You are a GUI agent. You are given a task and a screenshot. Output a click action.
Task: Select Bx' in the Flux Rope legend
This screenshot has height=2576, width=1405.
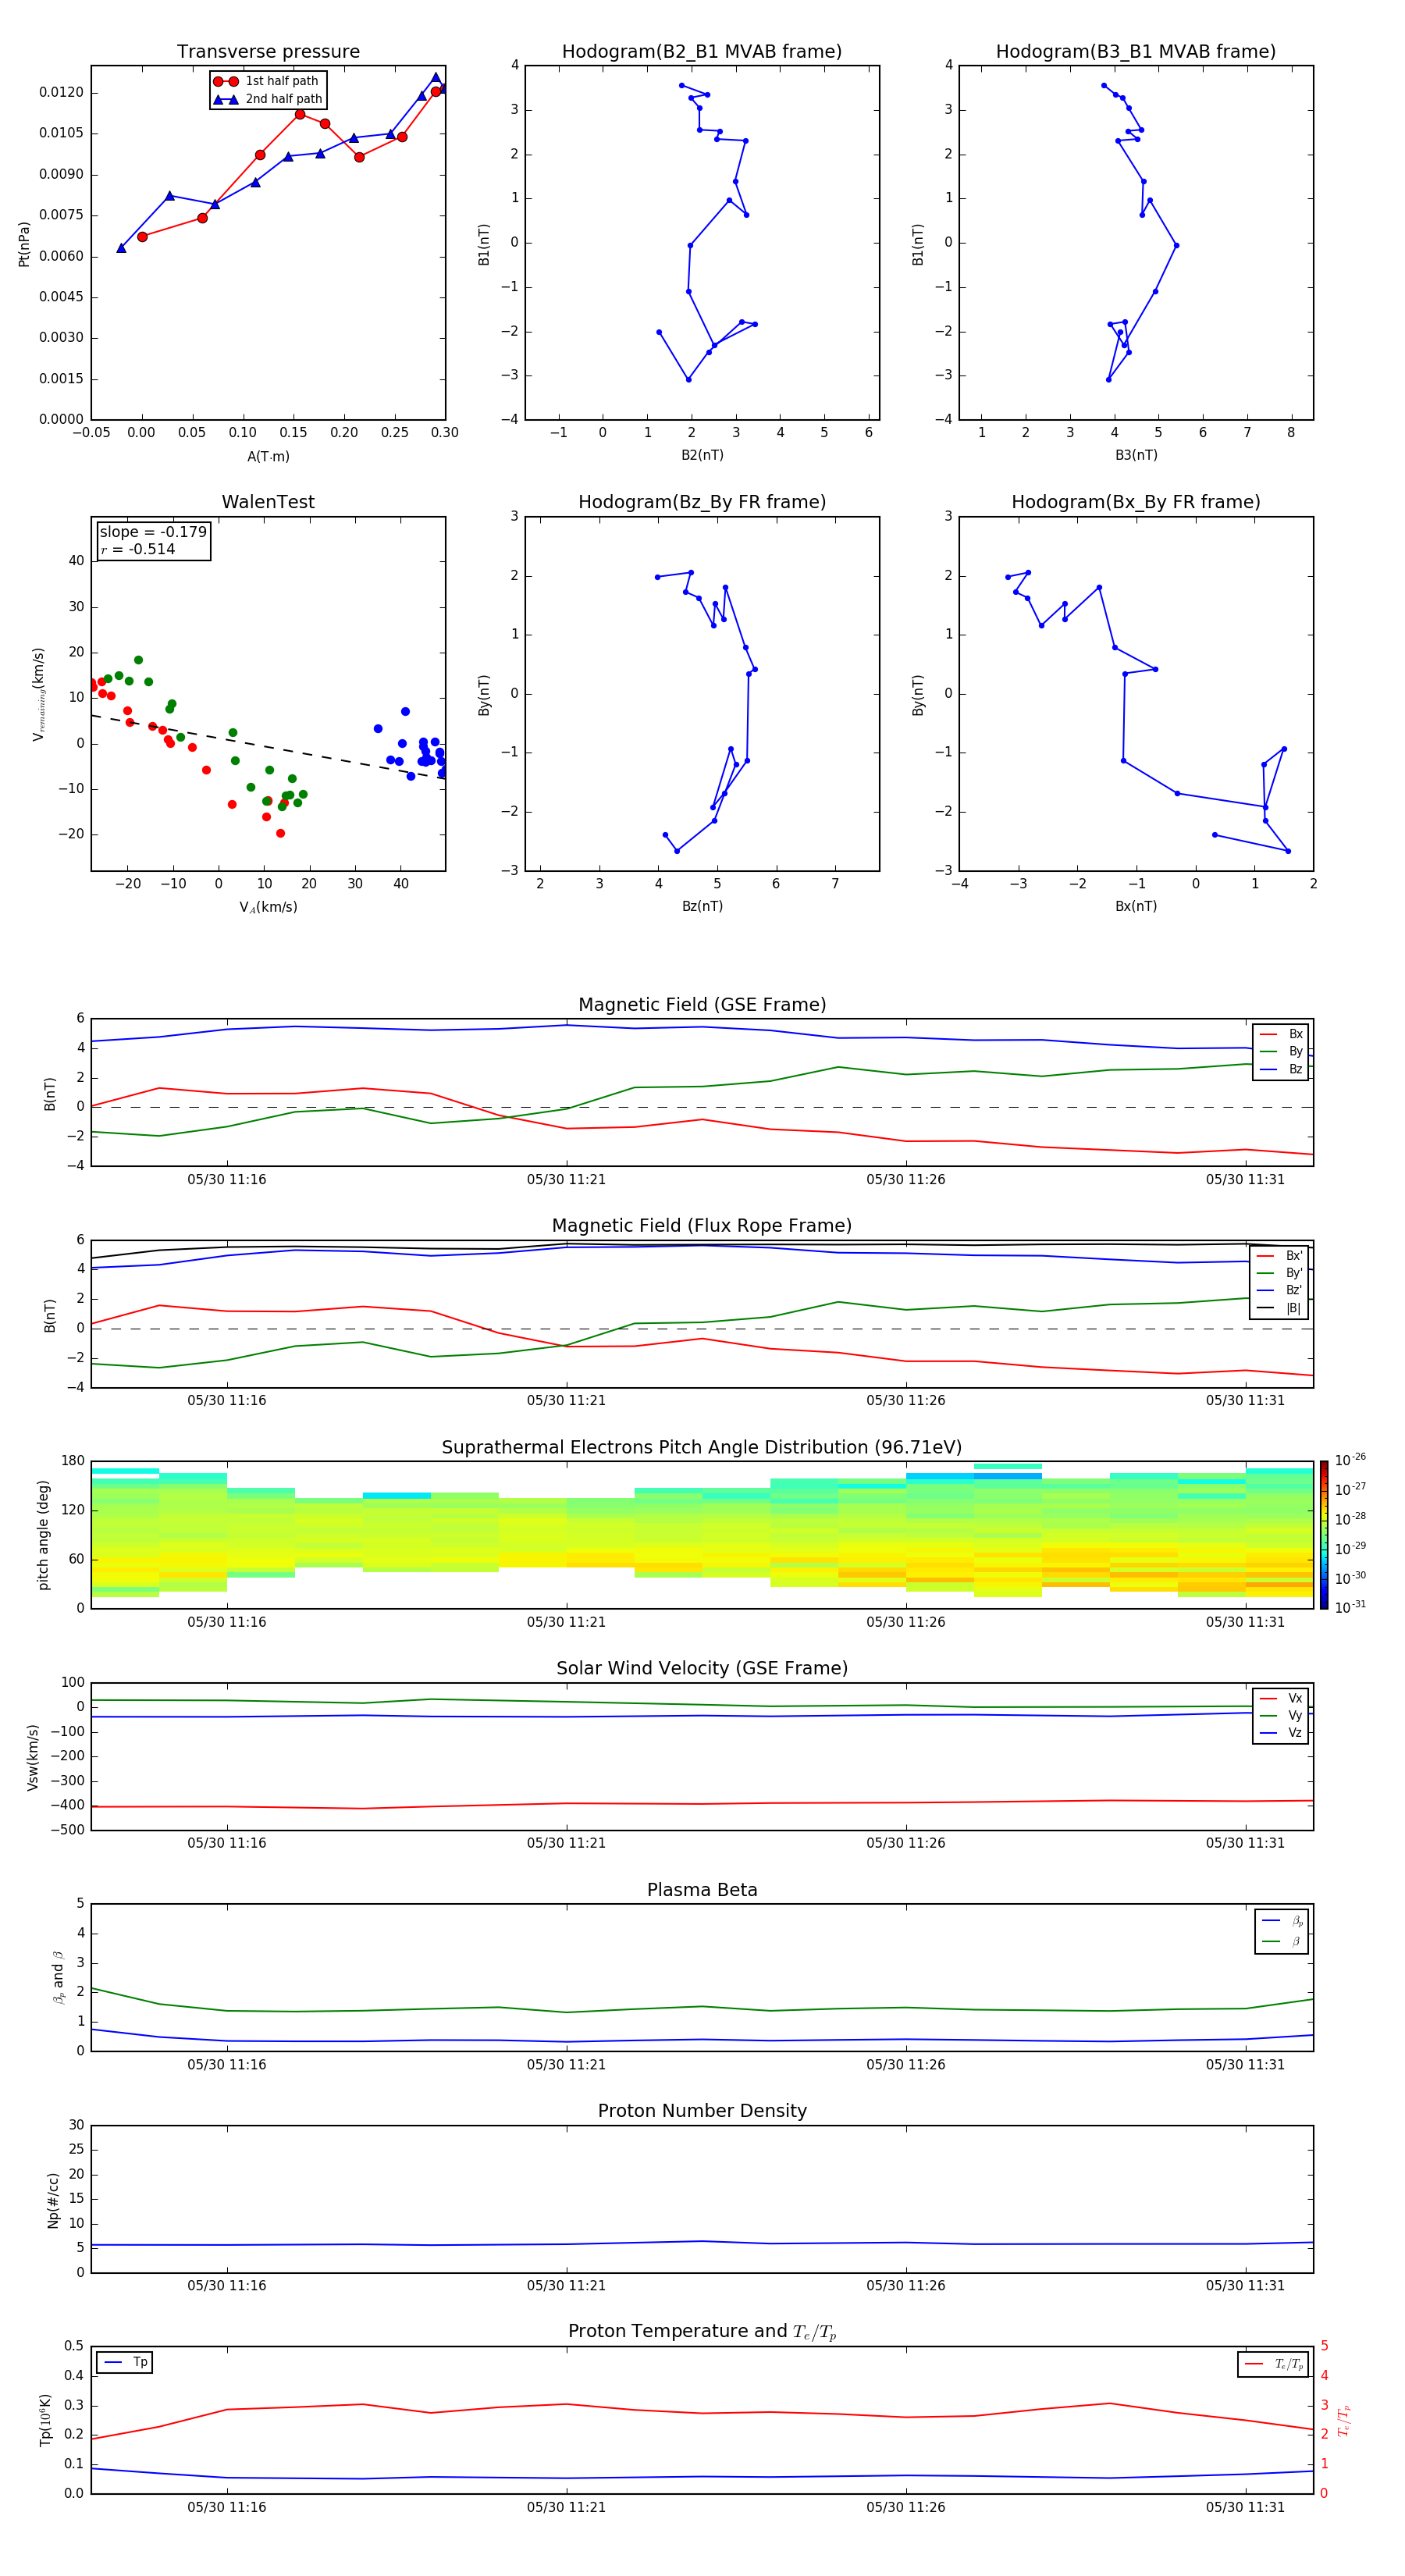(x=1280, y=1256)
